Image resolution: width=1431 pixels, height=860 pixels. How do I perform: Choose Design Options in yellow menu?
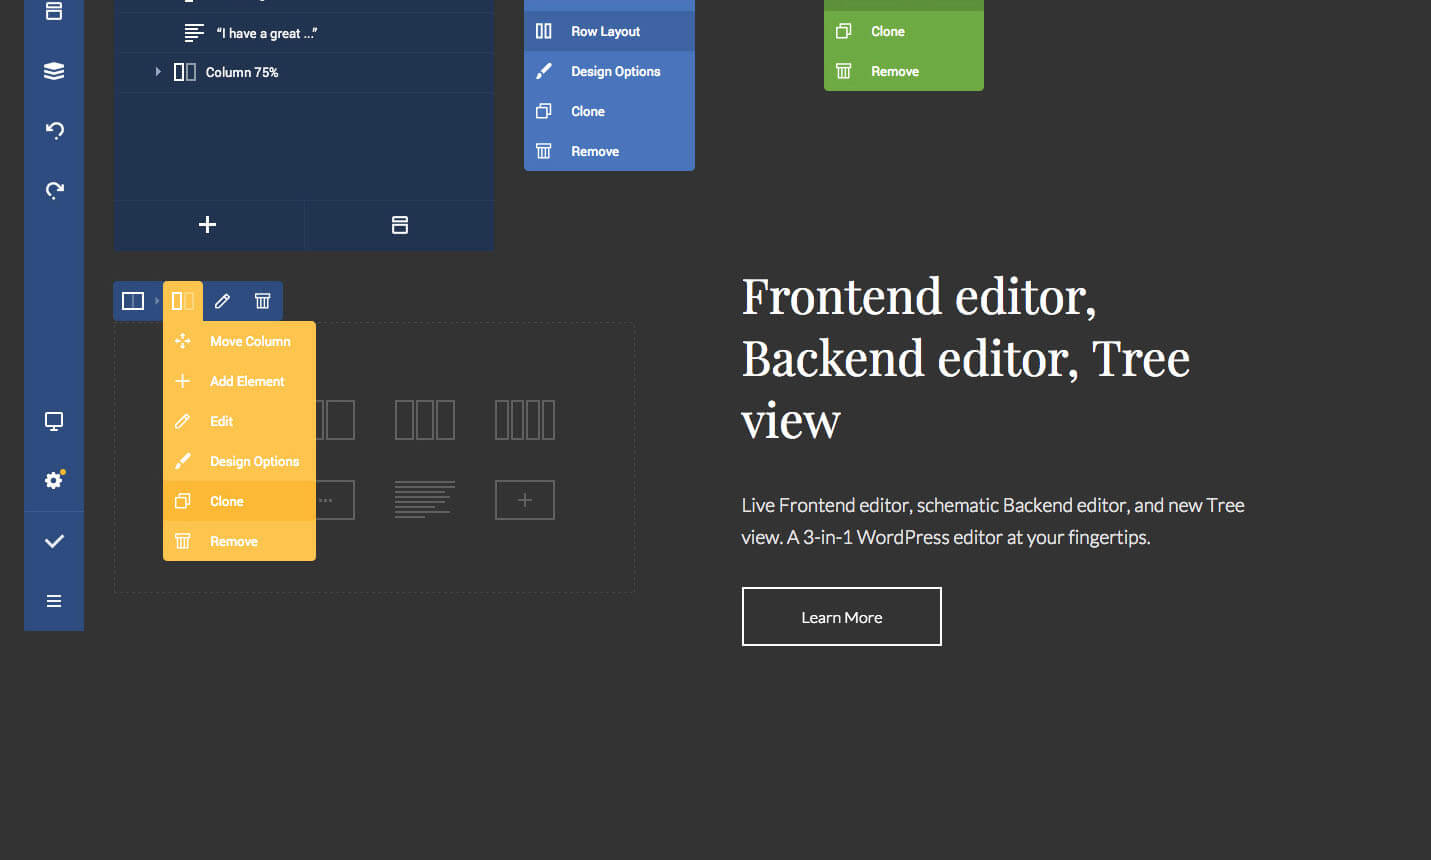pos(239,461)
